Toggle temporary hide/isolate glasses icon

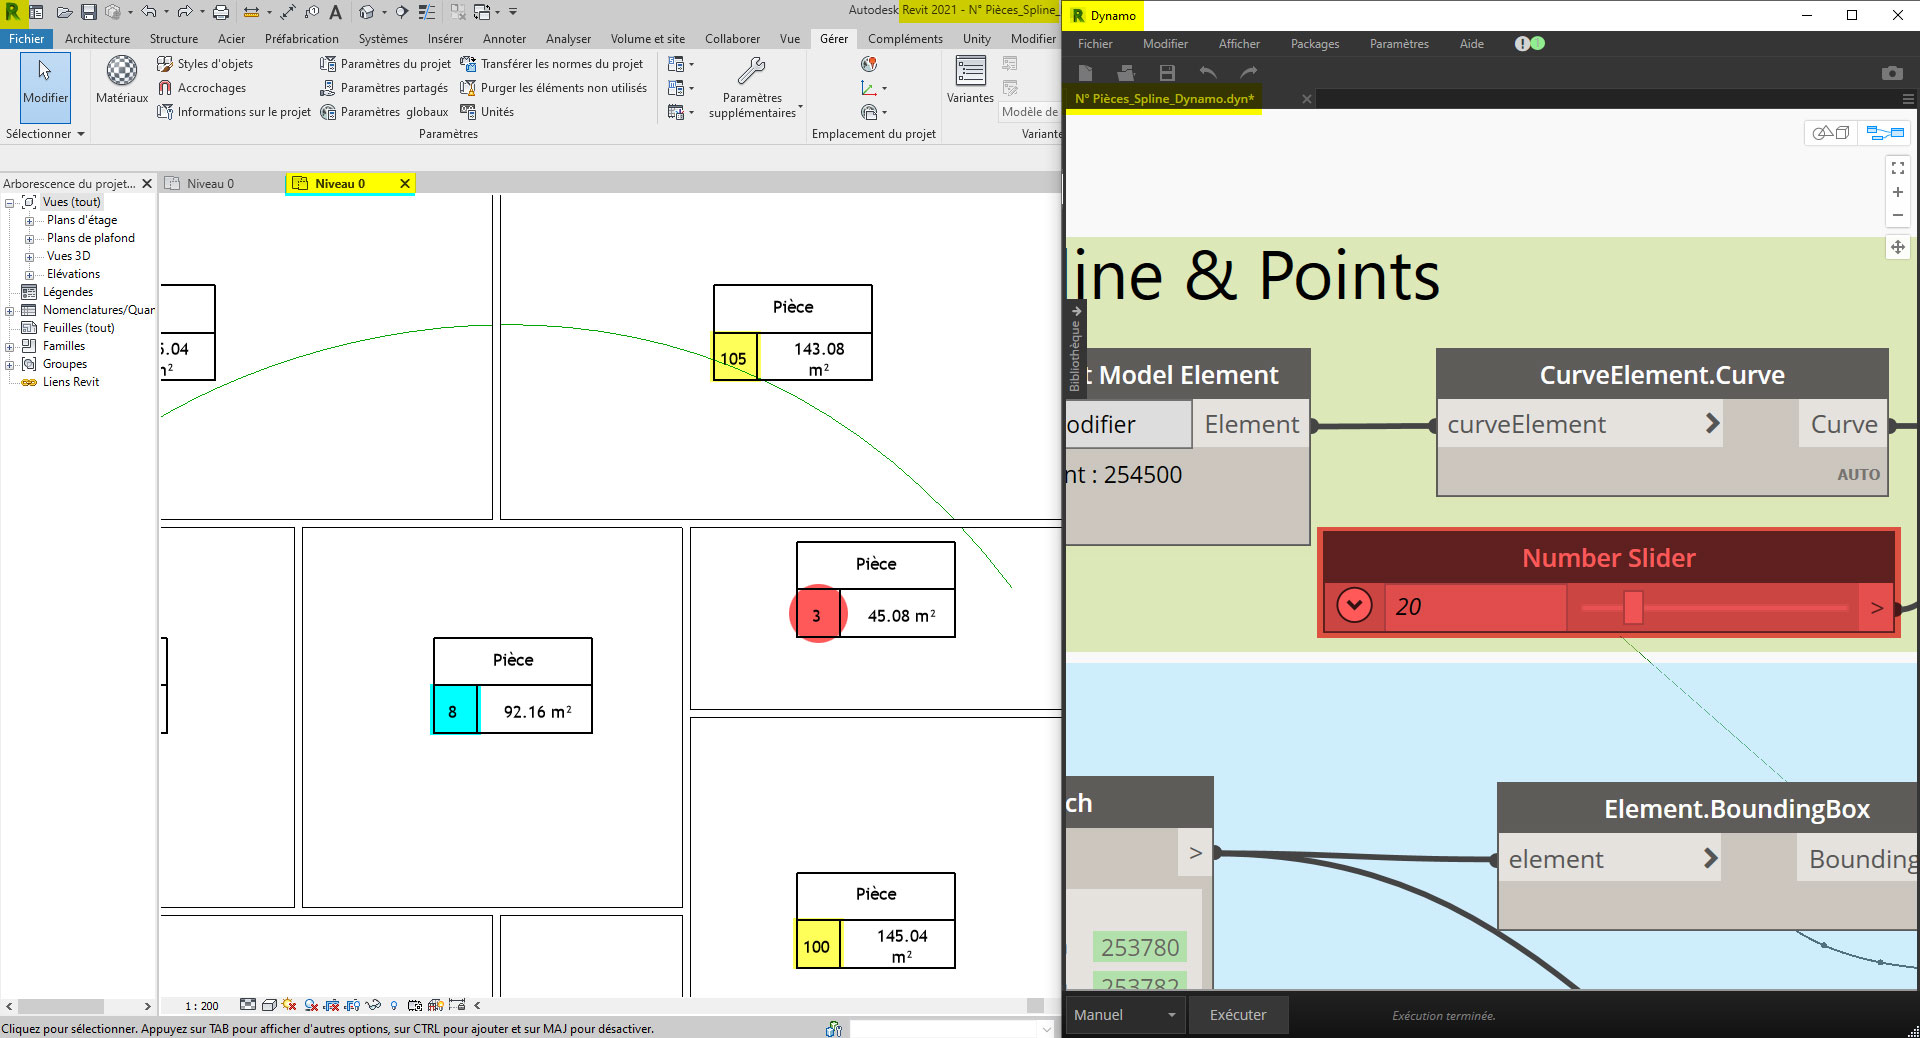[373, 1005]
